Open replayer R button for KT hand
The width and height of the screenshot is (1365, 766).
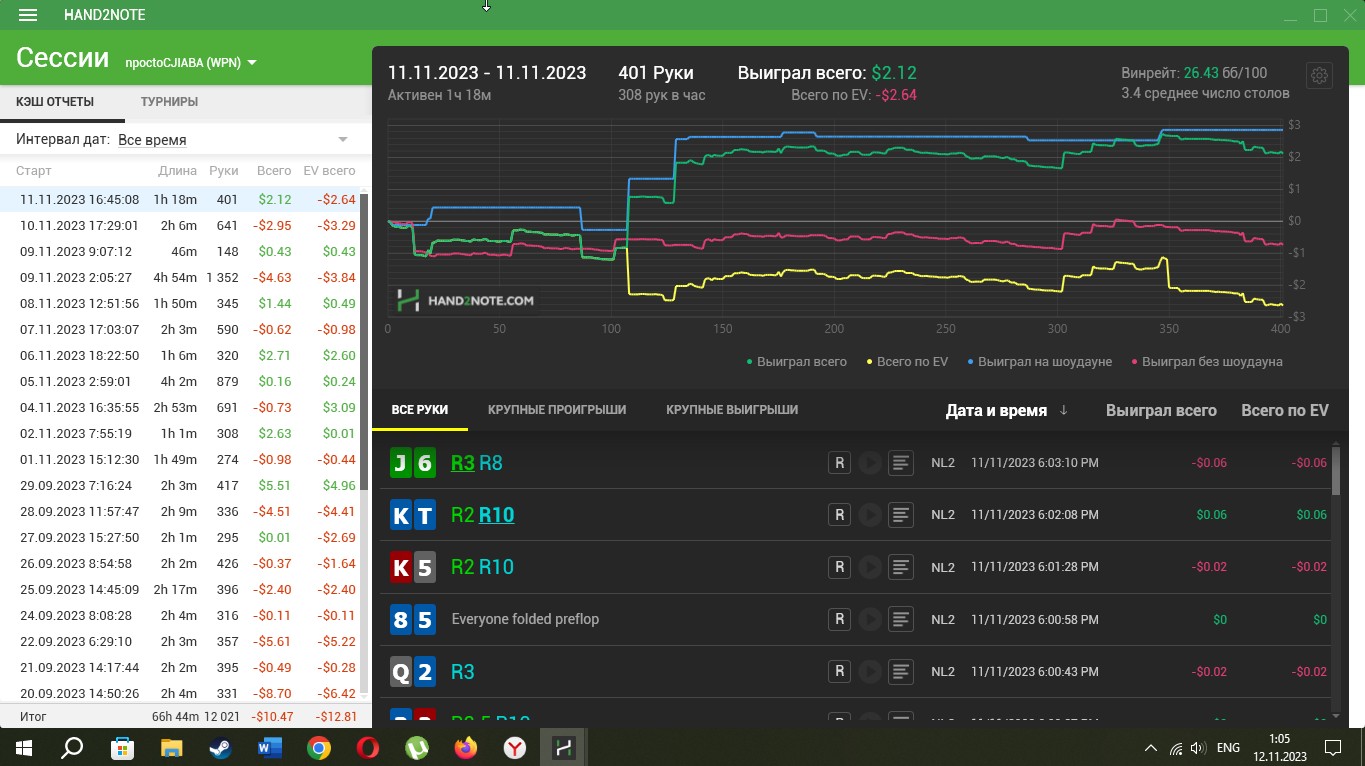(839, 515)
